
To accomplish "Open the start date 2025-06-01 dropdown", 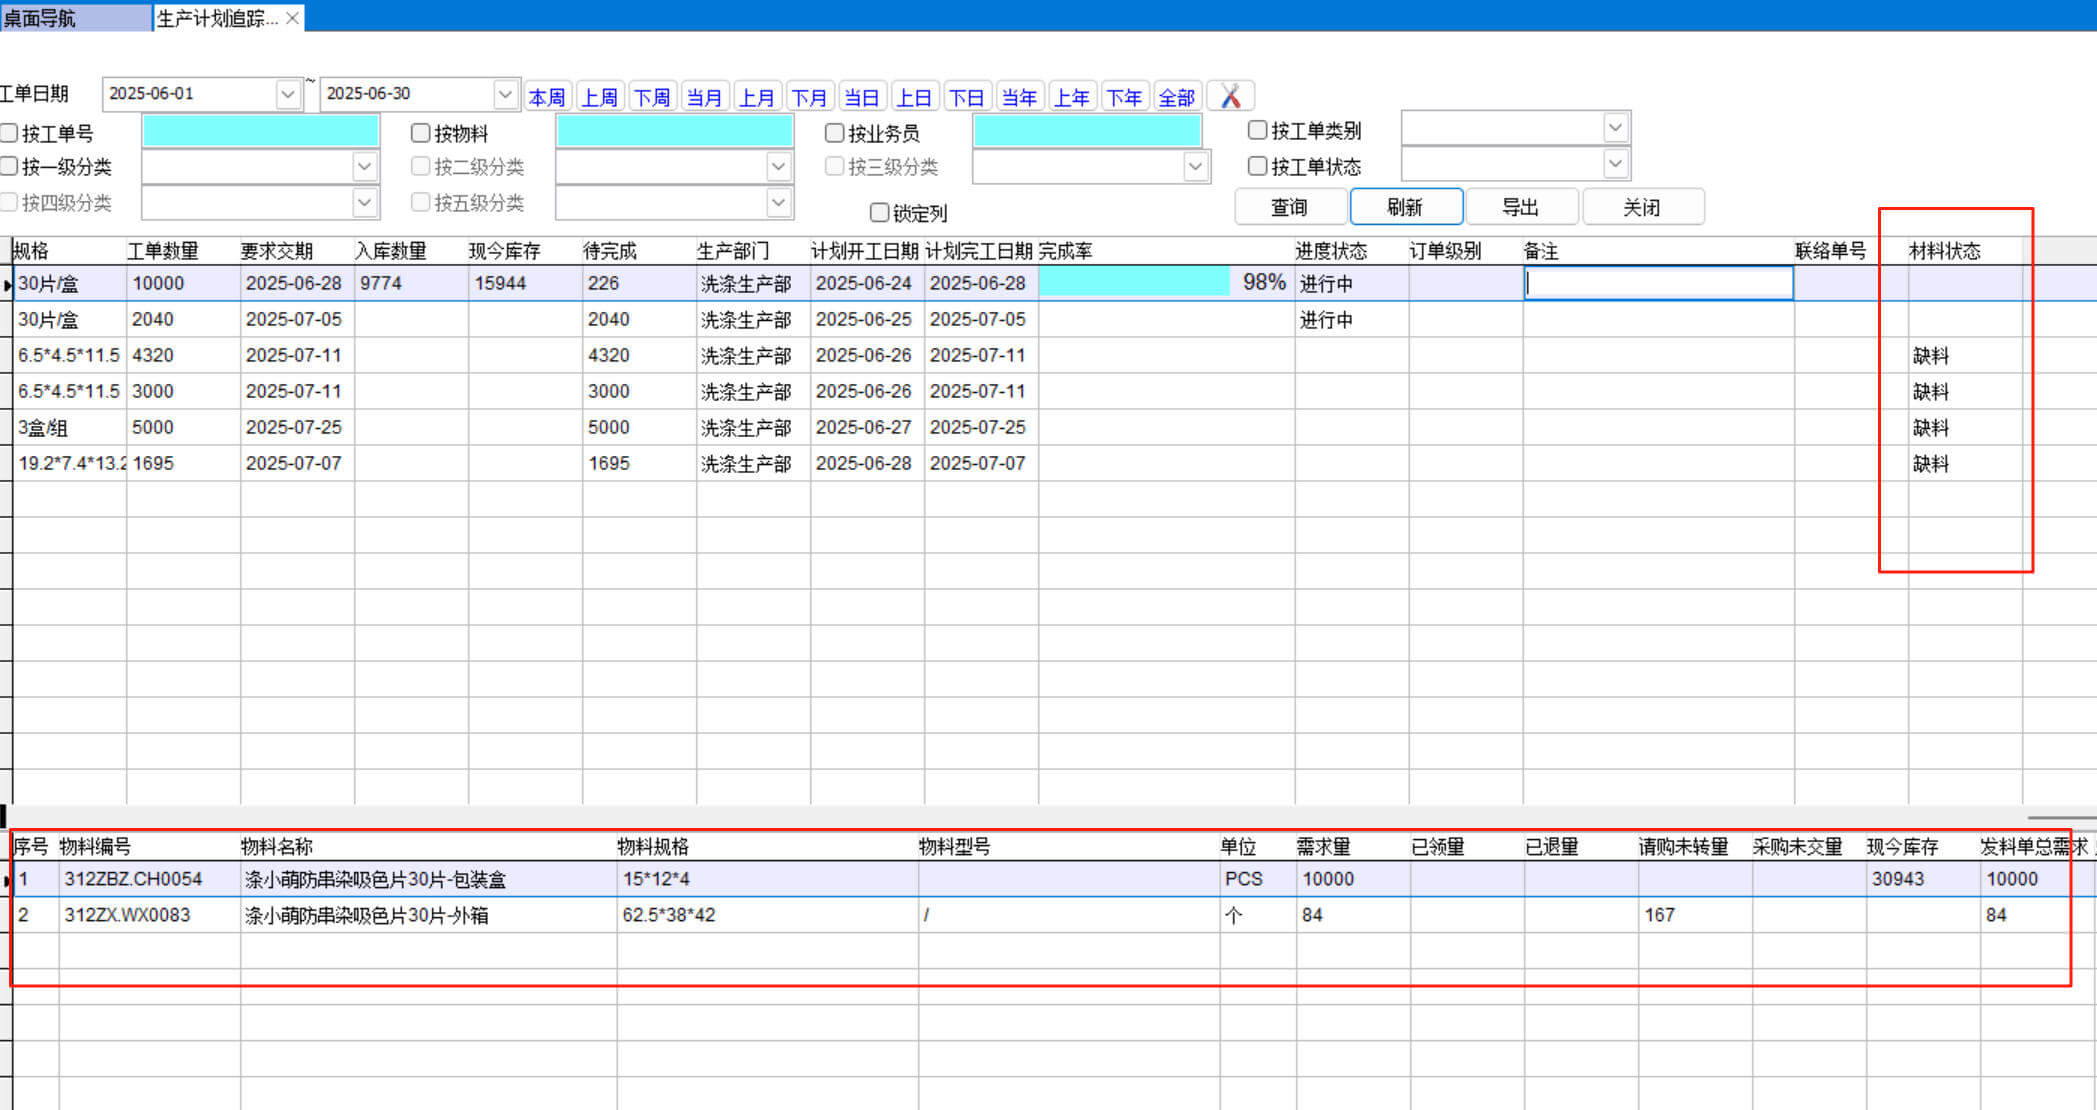I will pyautogui.click(x=288, y=94).
